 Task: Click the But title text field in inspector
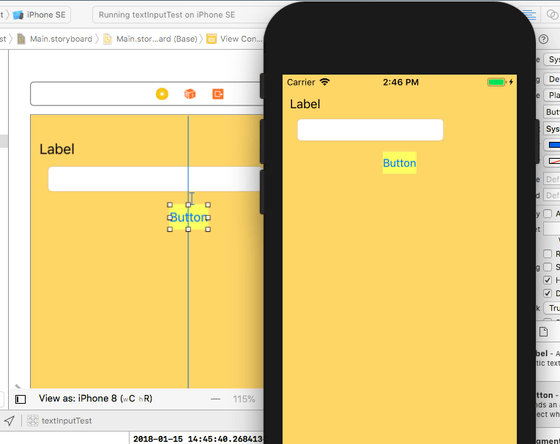pos(552,112)
